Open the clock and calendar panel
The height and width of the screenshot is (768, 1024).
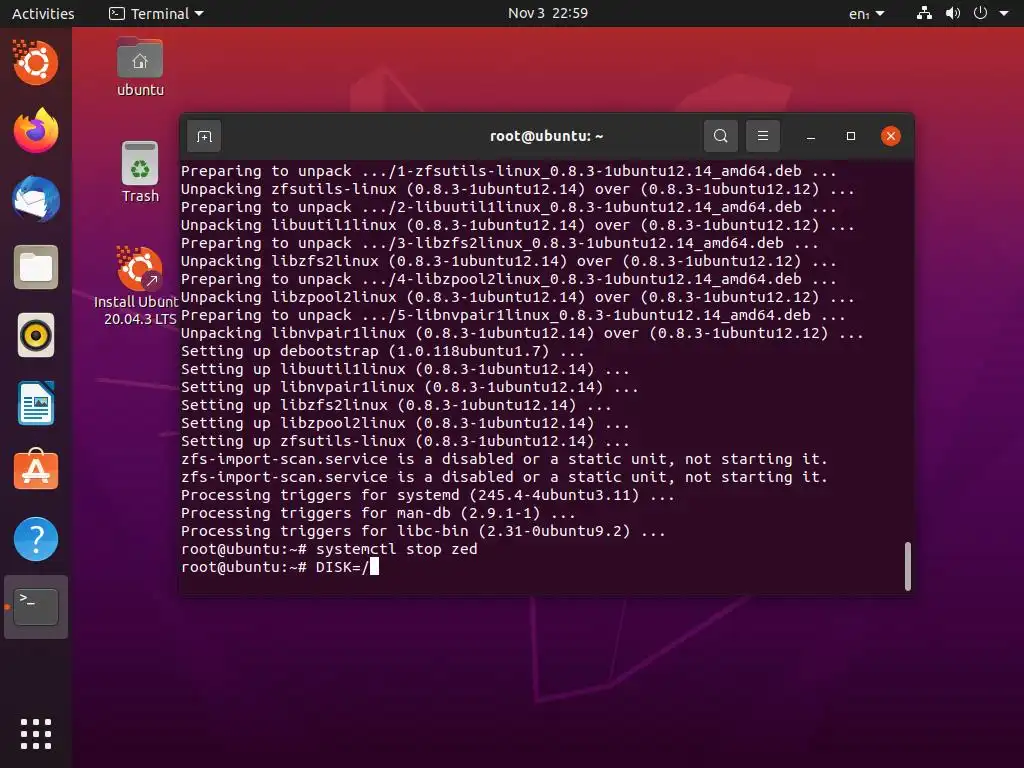pos(547,13)
